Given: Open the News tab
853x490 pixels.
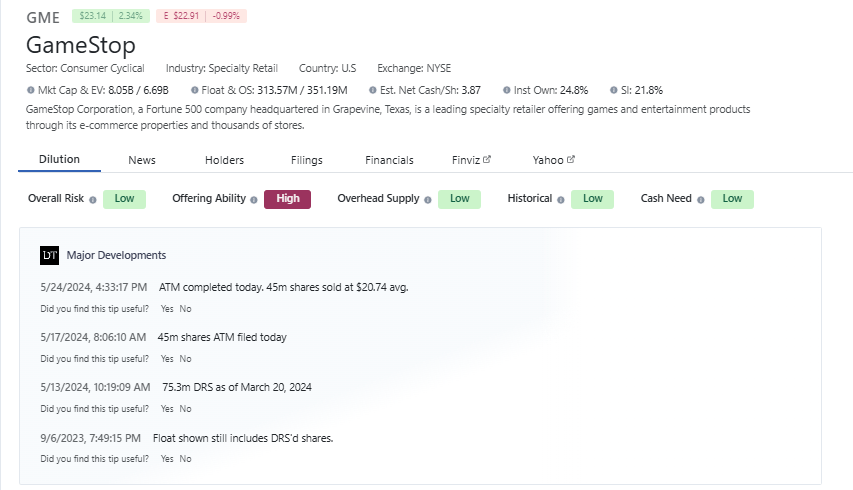Looking at the screenshot, I should coord(142,160).
